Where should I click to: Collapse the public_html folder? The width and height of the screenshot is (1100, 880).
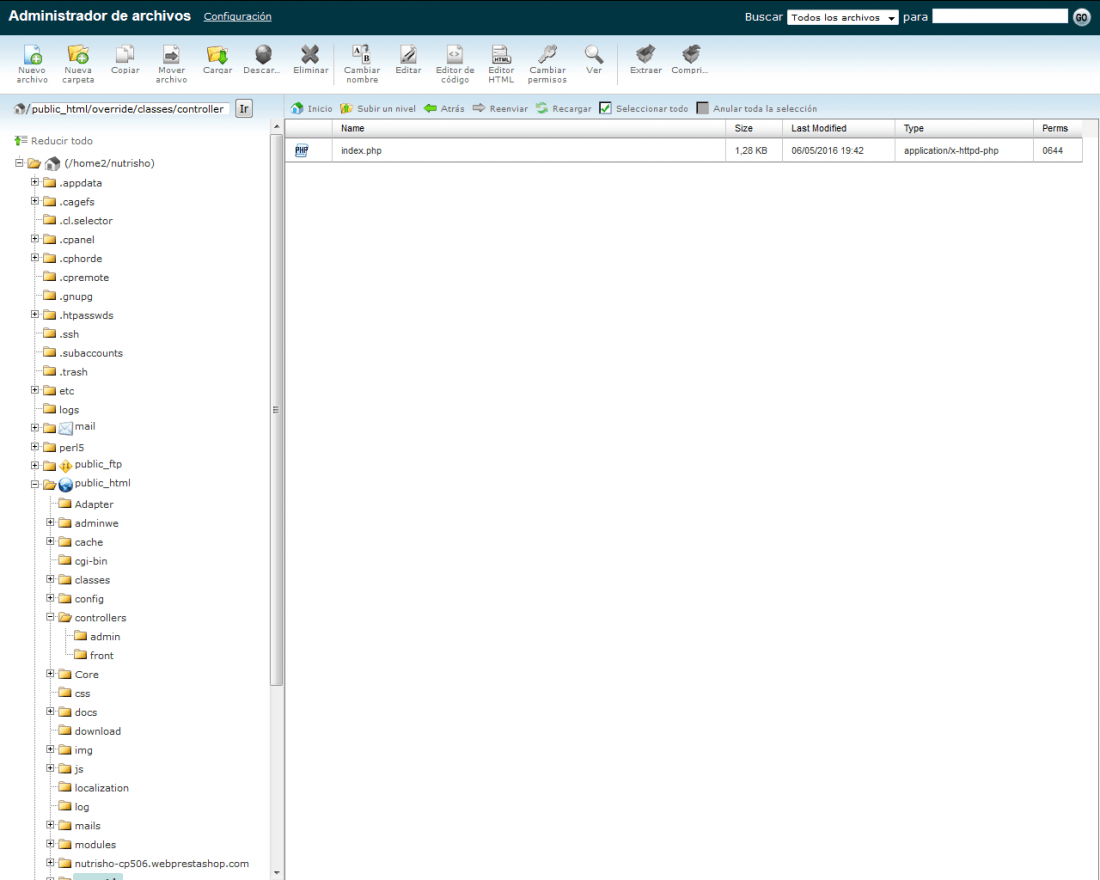34,484
